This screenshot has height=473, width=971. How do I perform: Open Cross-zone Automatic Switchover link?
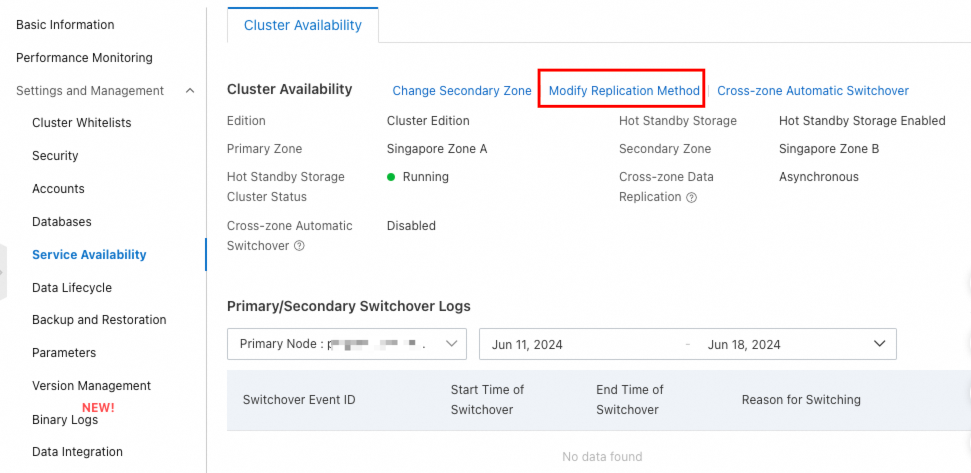[x=812, y=91]
